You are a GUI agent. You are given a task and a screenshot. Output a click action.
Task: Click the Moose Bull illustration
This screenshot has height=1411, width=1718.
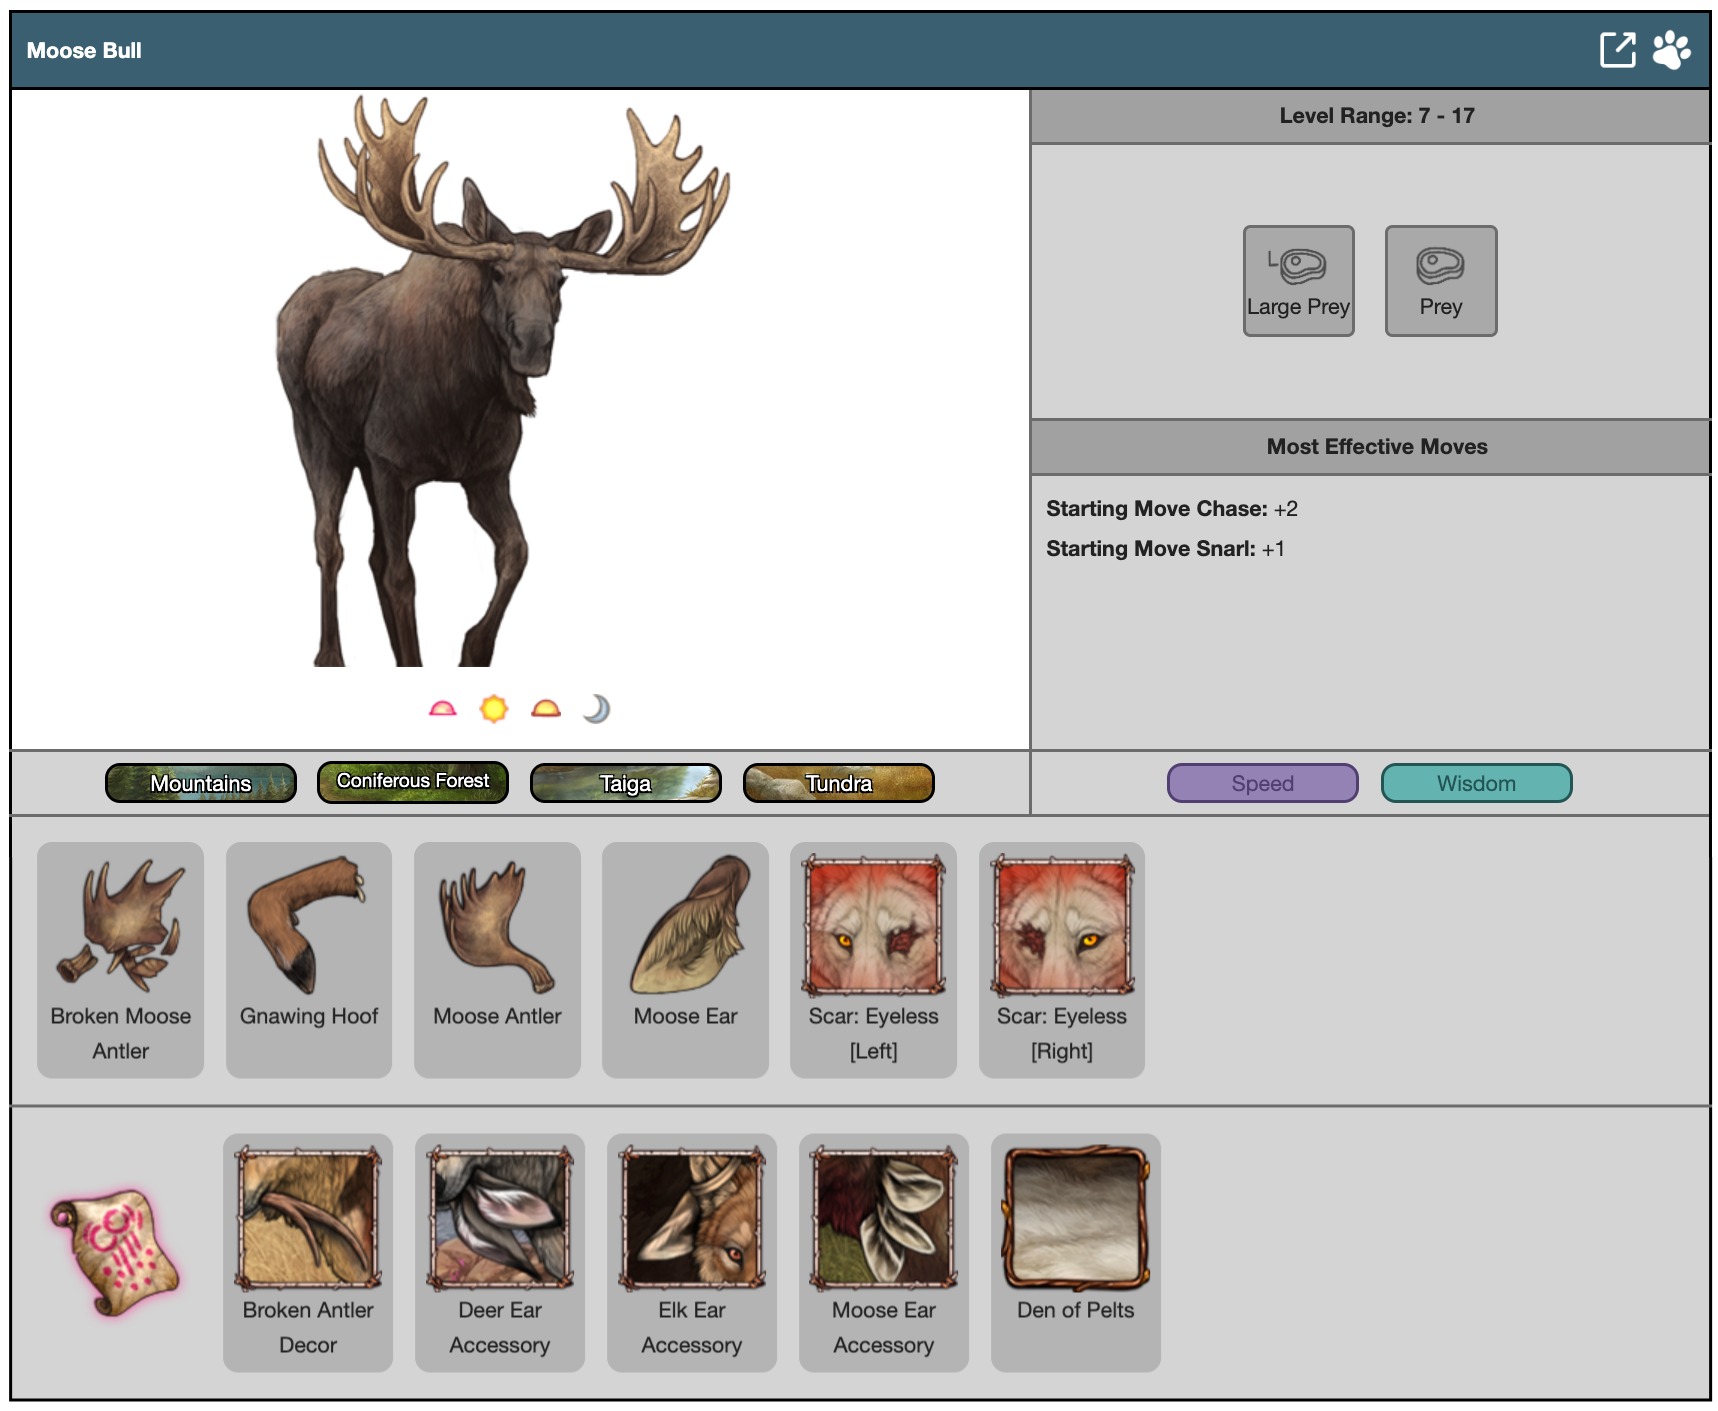click(x=500, y=380)
